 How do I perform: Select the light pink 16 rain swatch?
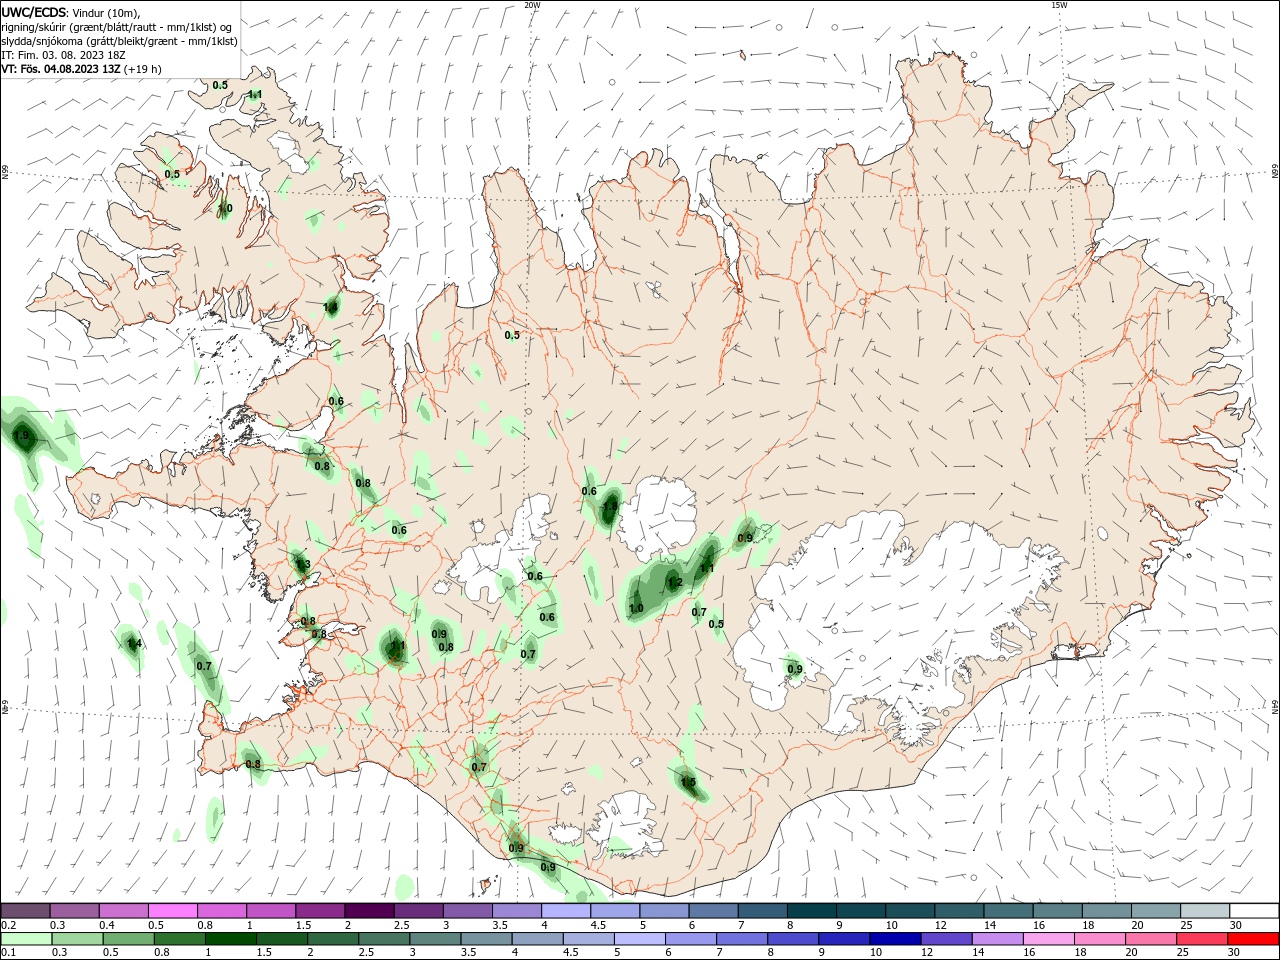coord(1049,939)
